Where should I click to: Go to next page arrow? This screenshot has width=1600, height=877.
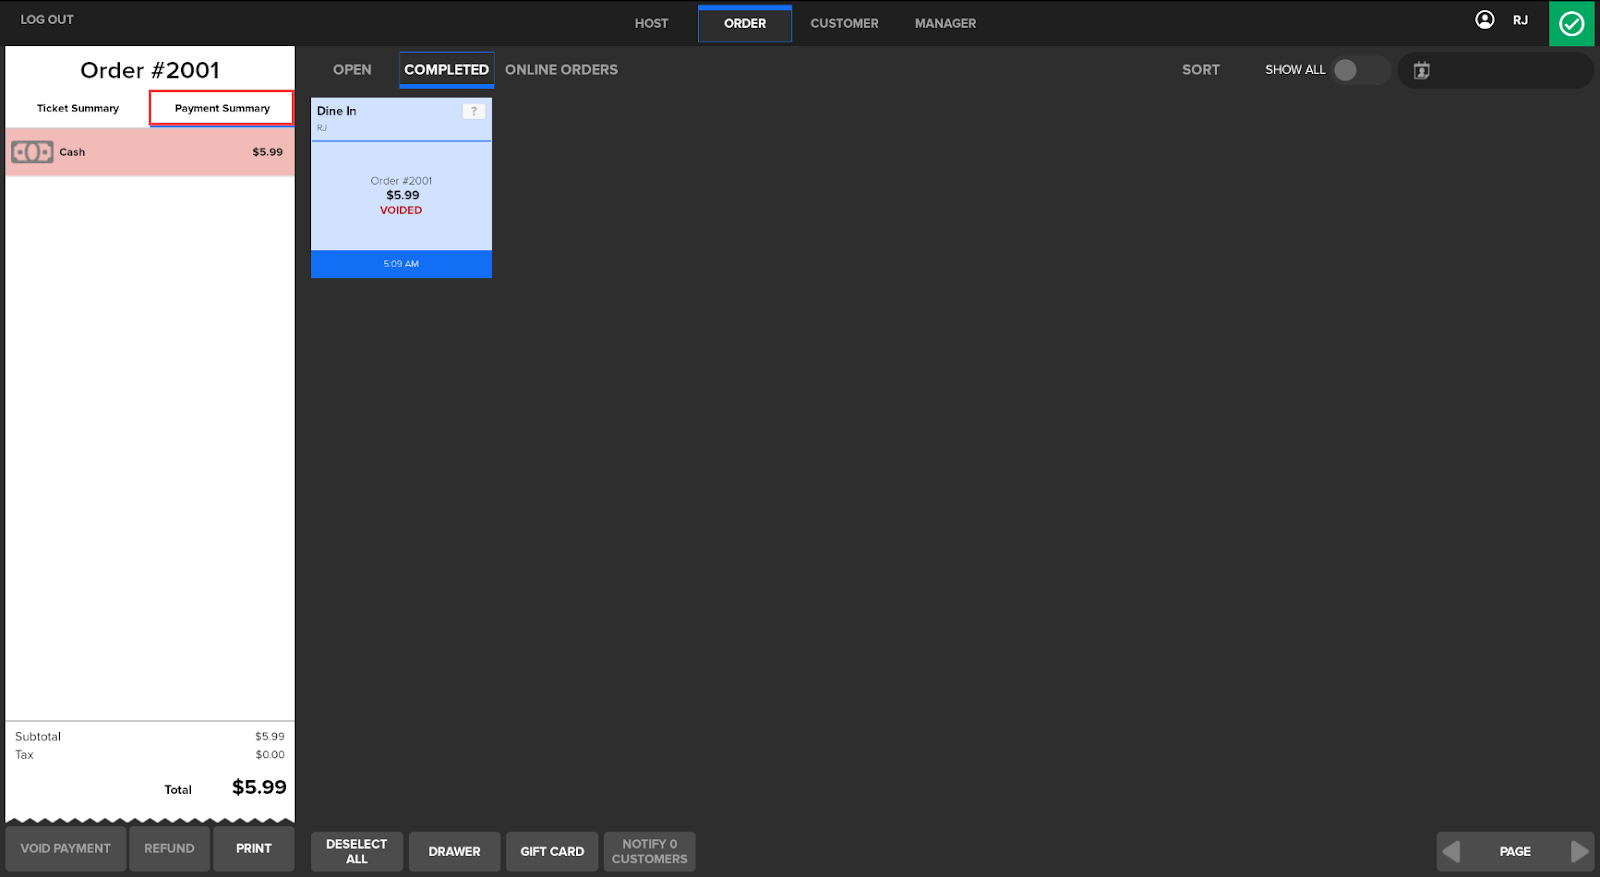tap(1578, 851)
